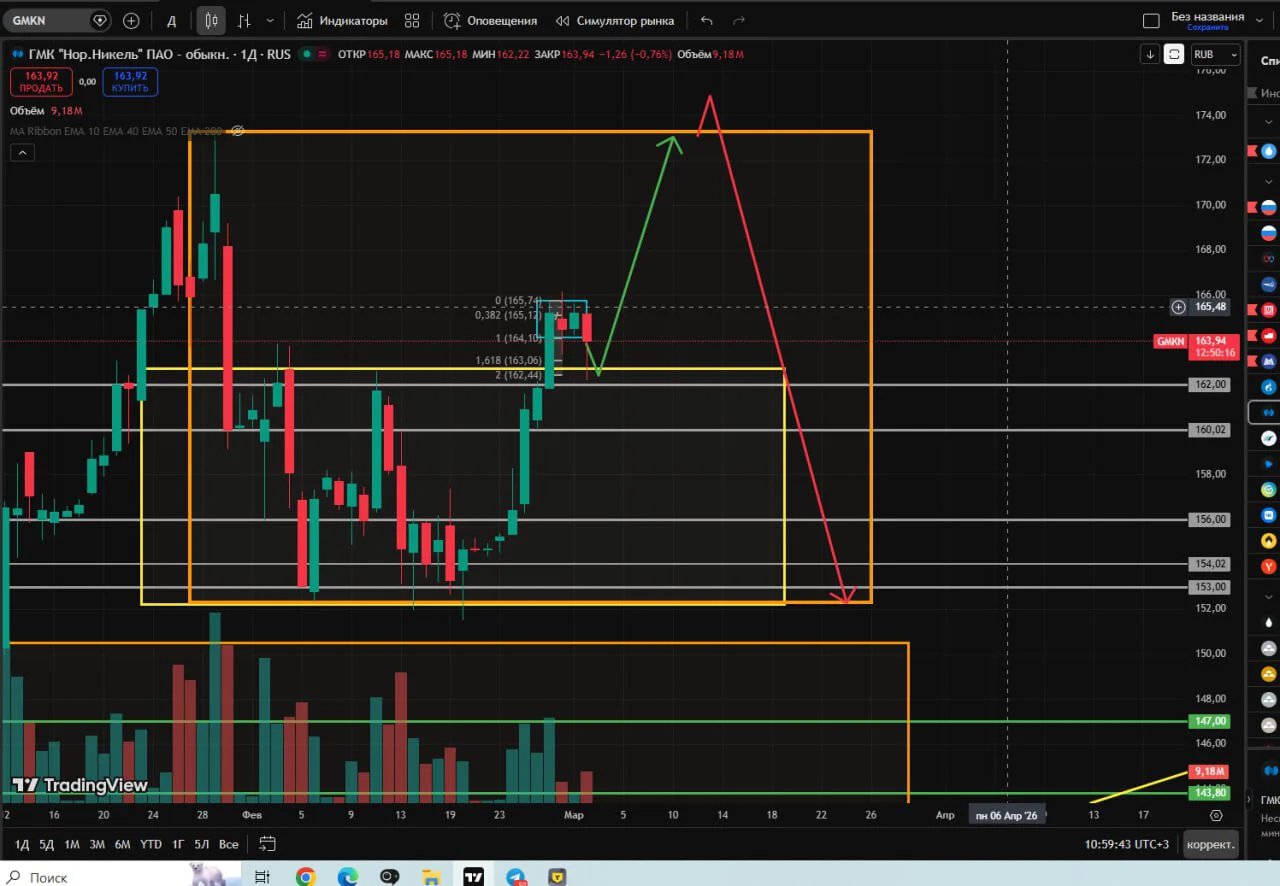Viewport: 1280px width, 886px height.
Task: Start the Симулятор рынка replay
Action: 615,20
